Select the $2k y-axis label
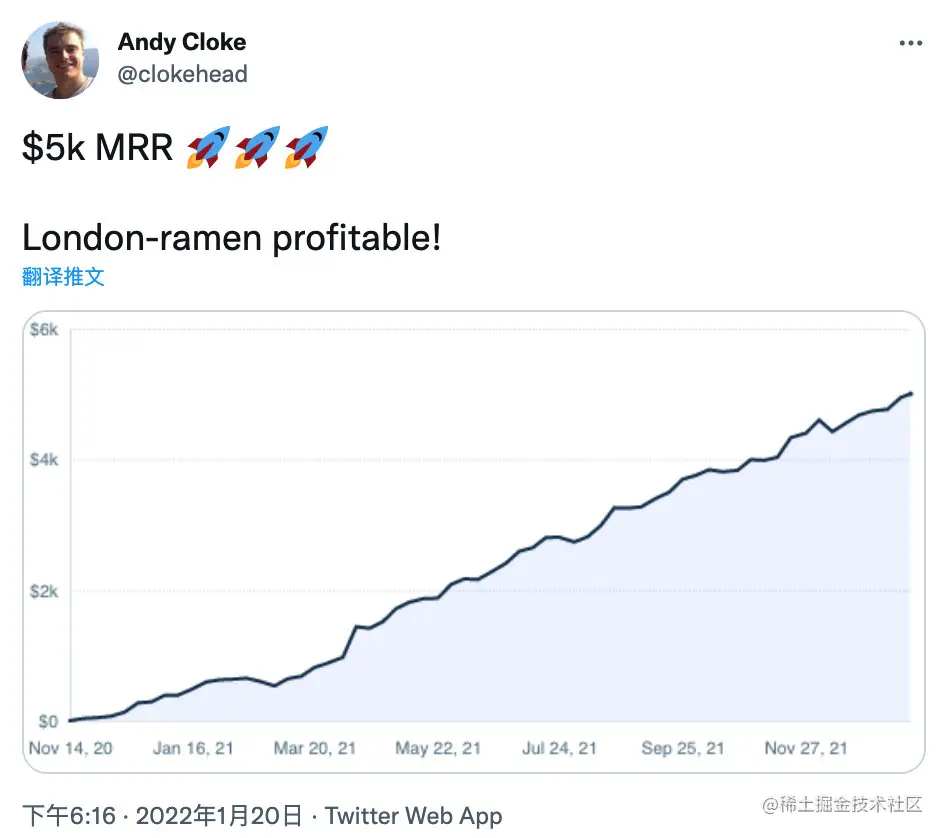 [44, 591]
